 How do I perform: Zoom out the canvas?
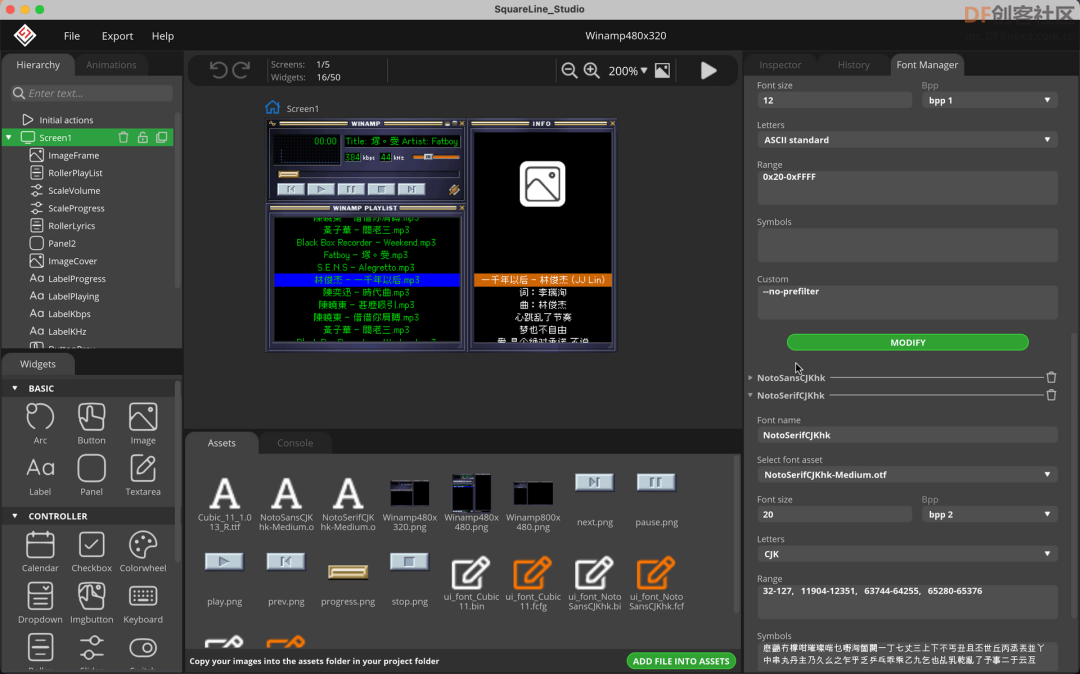pos(569,70)
